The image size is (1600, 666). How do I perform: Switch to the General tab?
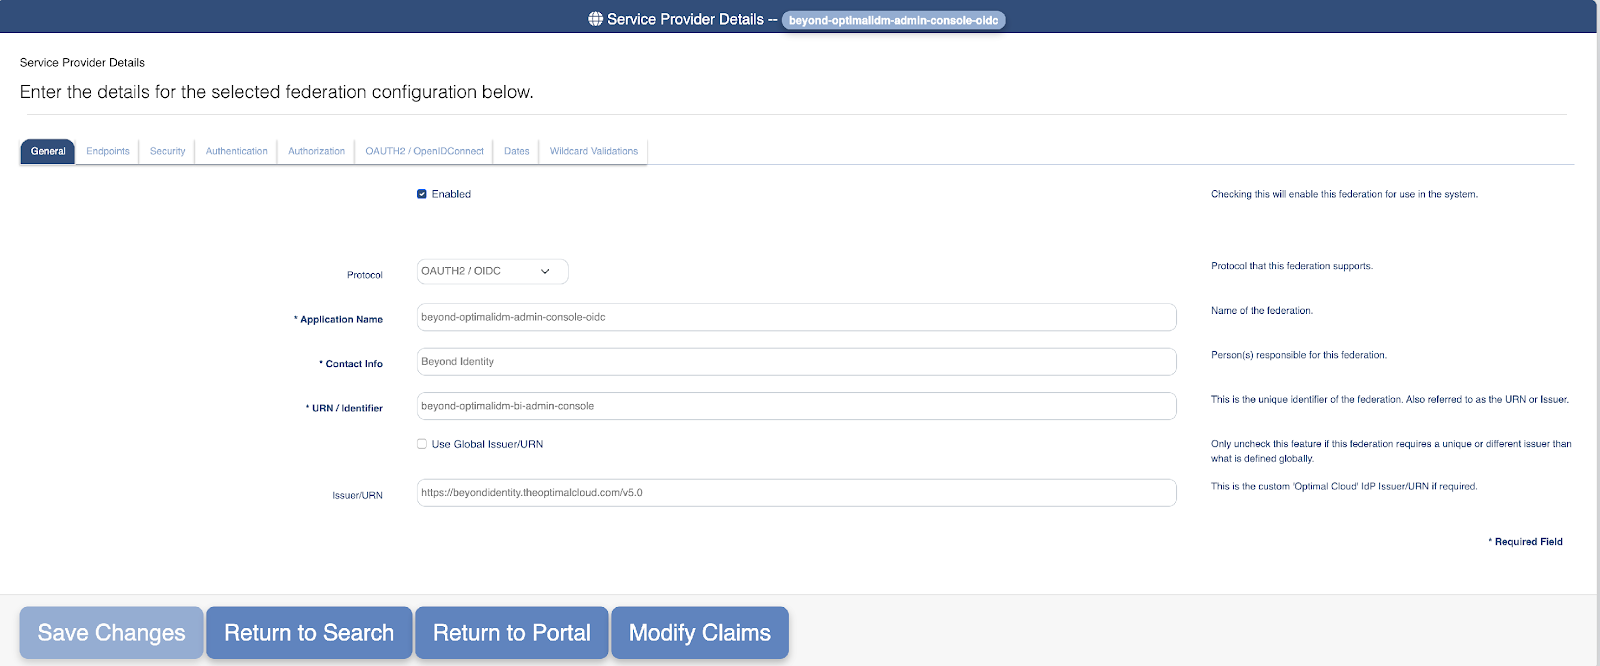pyautogui.click(x=48, y=151)
